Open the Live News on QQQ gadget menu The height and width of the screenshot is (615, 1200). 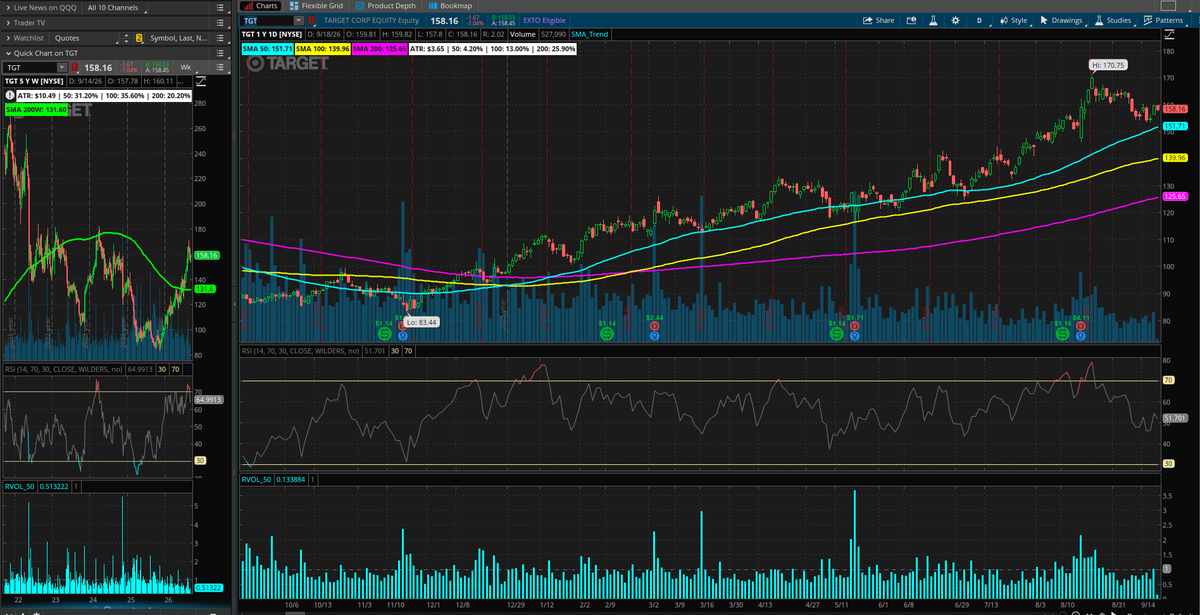(x=219, y=7)
